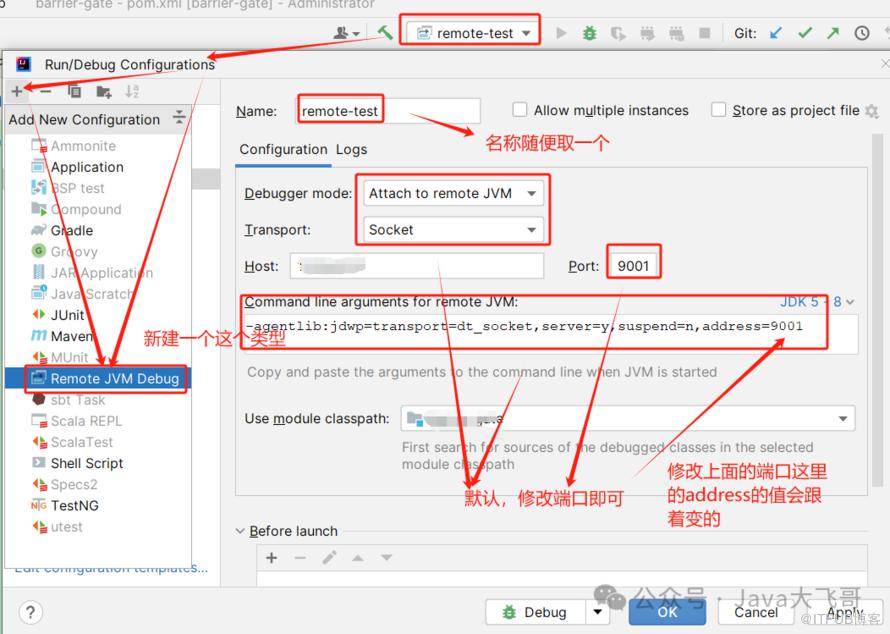Collapse the Before launch section
Screen dimensions: 890x634
click(240, 531)
